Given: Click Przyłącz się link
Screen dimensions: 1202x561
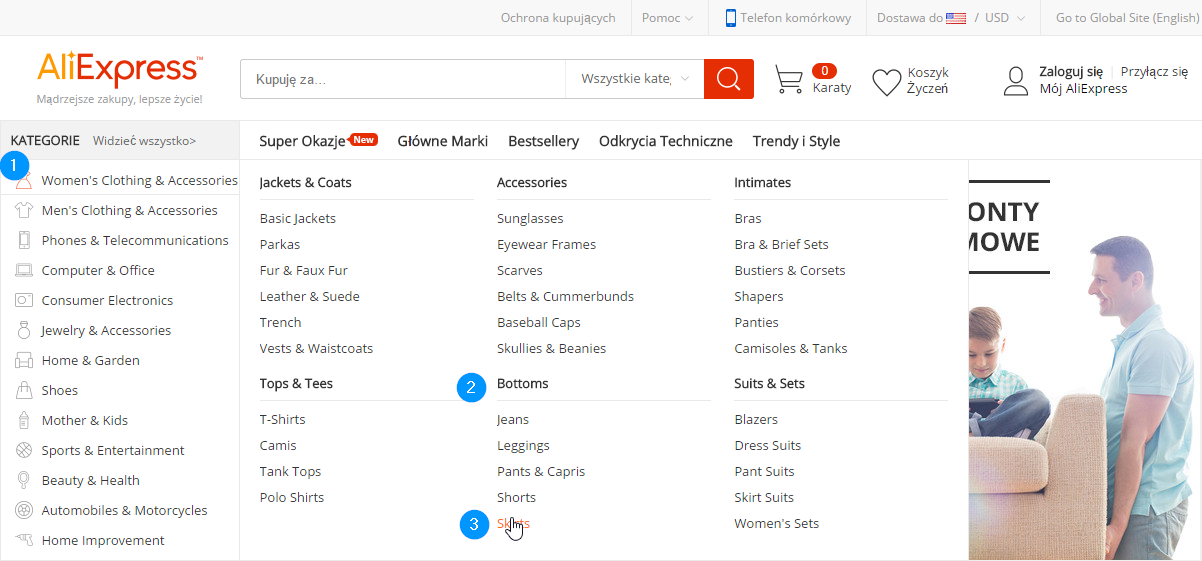Looking at the screenshot, I should click(1154, 72).
